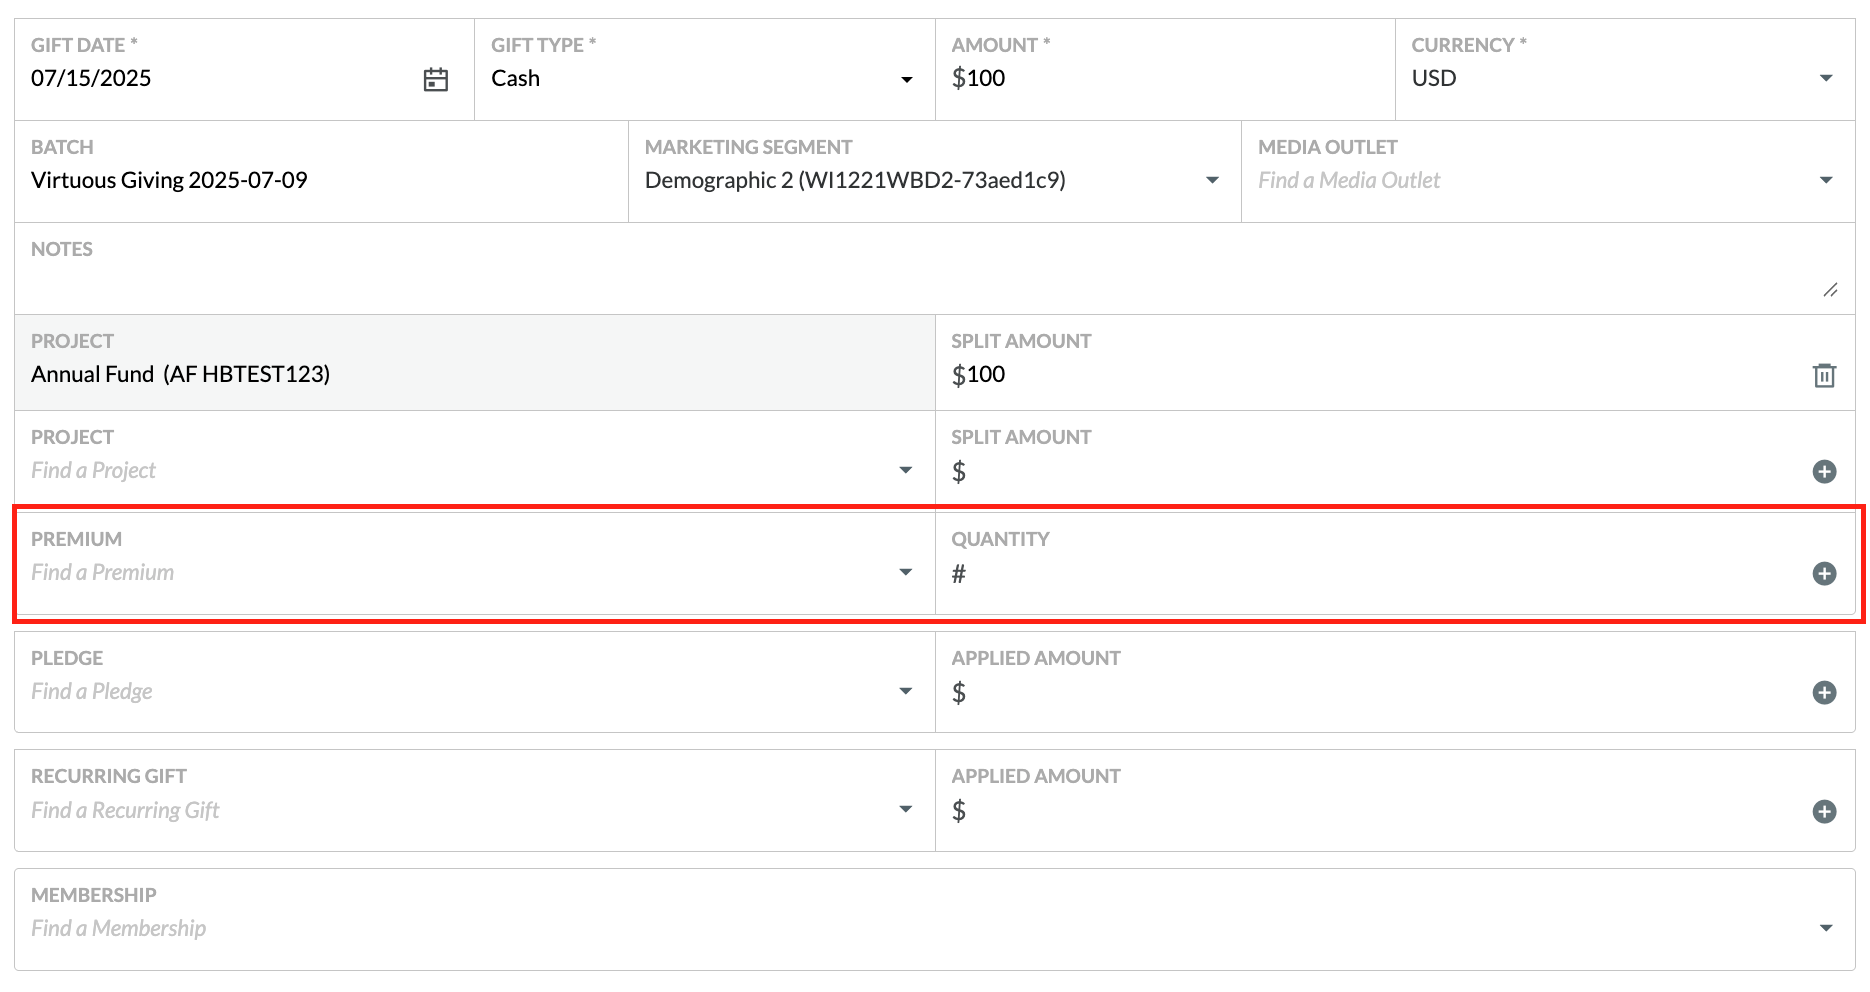The height and width of the screenshot is (992, 1870).
Task: Expand the Find a Membership dropdown
Action: point(1826,928)
